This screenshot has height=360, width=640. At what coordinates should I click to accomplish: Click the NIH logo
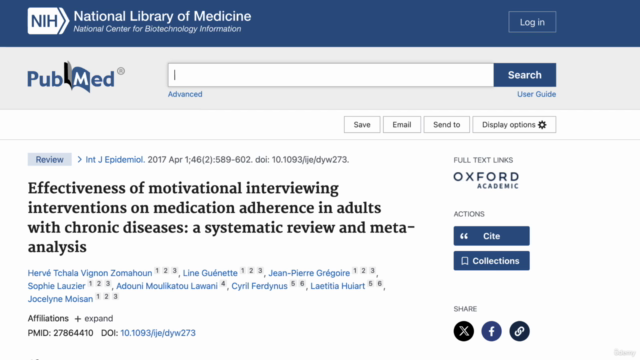(48, 21)
